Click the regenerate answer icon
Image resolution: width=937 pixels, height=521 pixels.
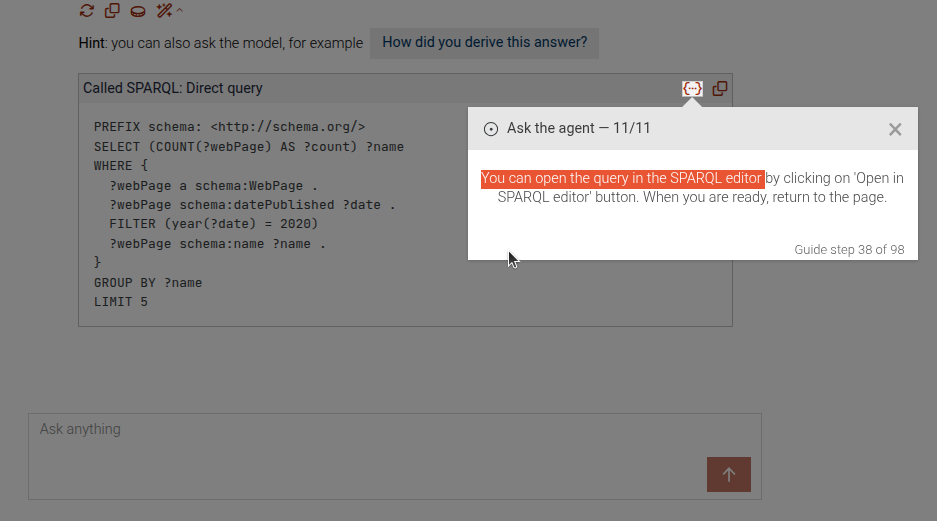click(x=87, y=11)
